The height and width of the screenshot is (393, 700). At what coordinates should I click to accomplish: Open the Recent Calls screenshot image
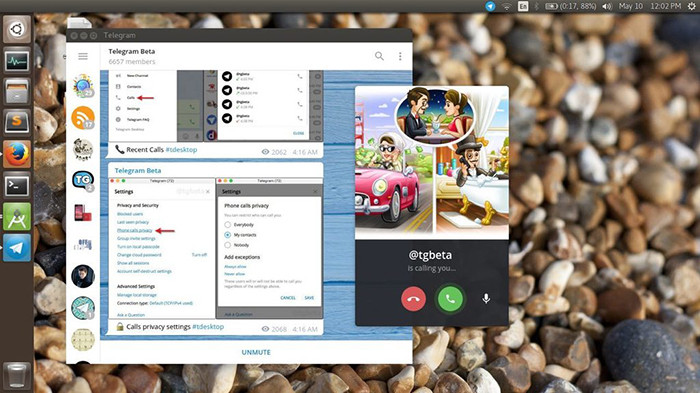point(216,106)
